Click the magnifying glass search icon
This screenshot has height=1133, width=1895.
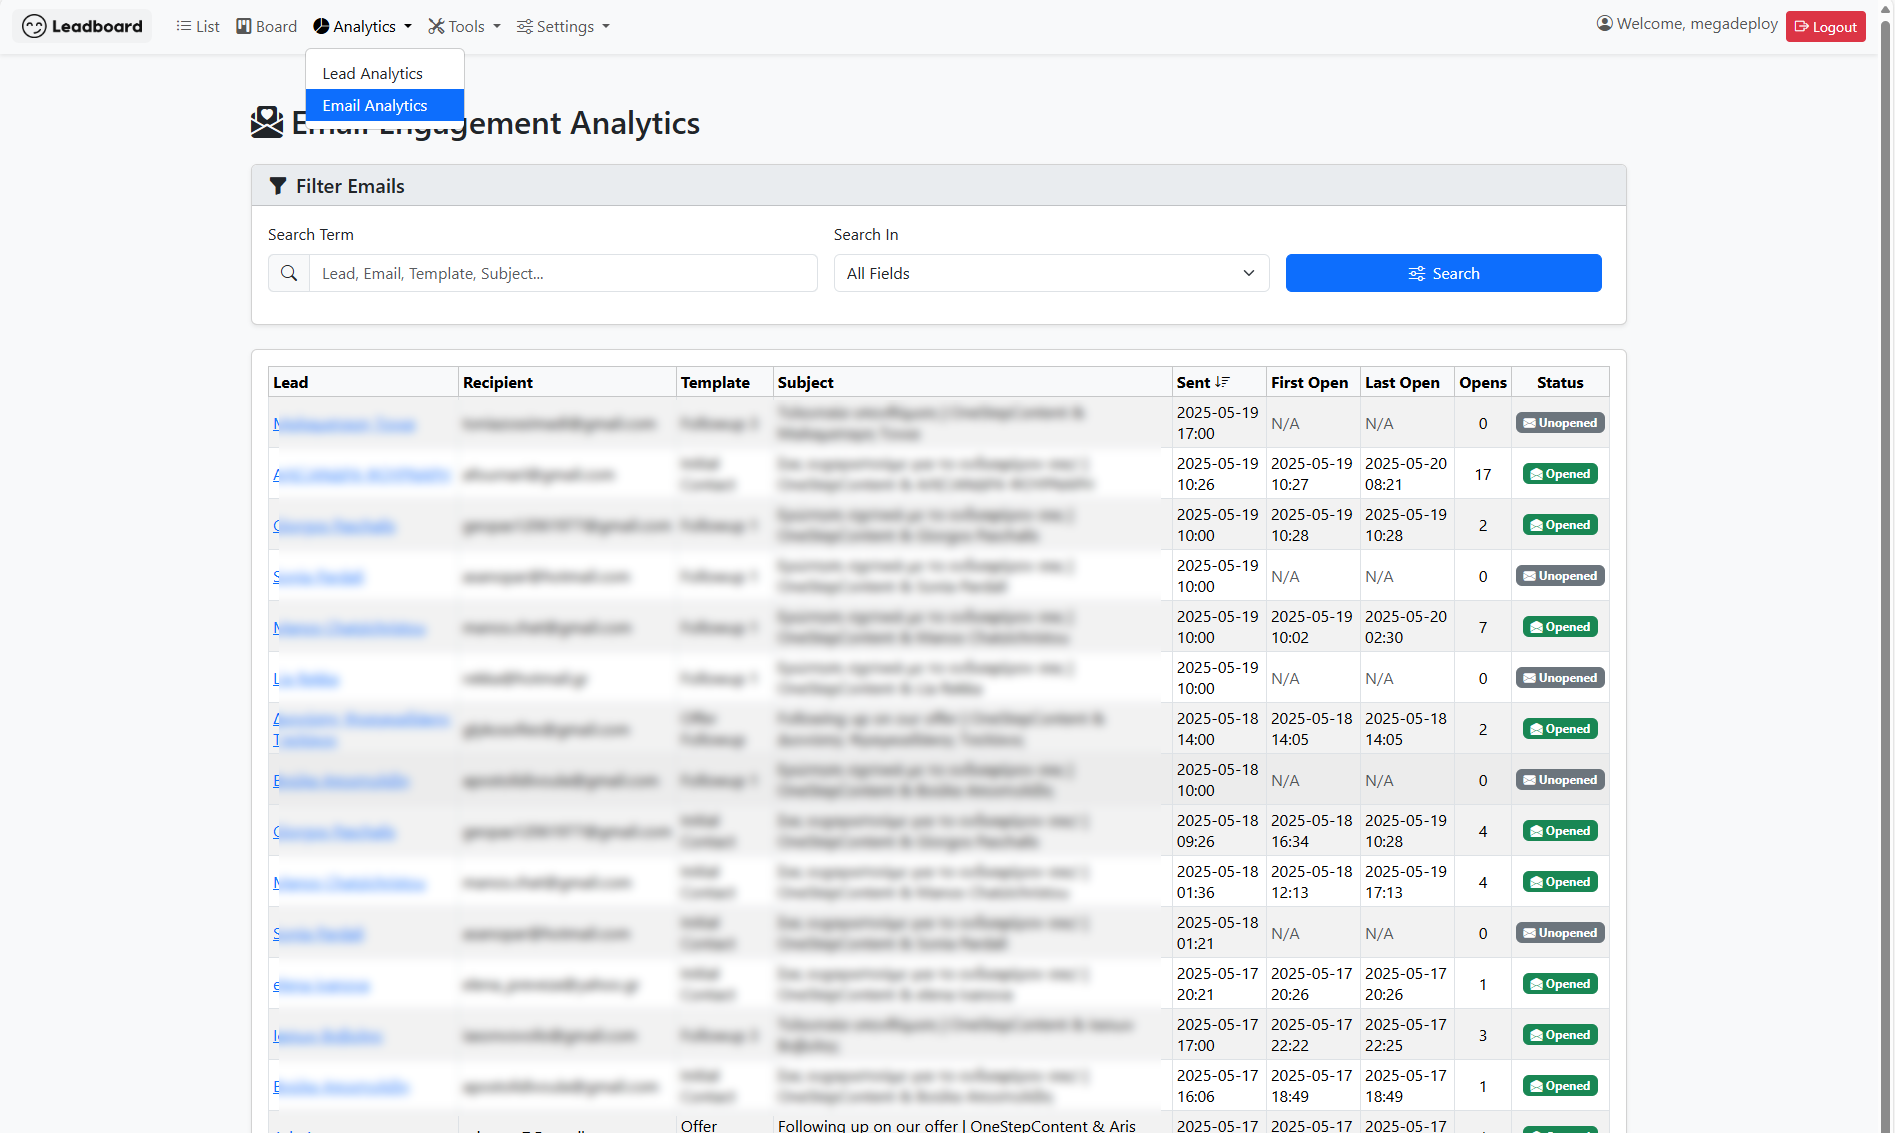289,273
